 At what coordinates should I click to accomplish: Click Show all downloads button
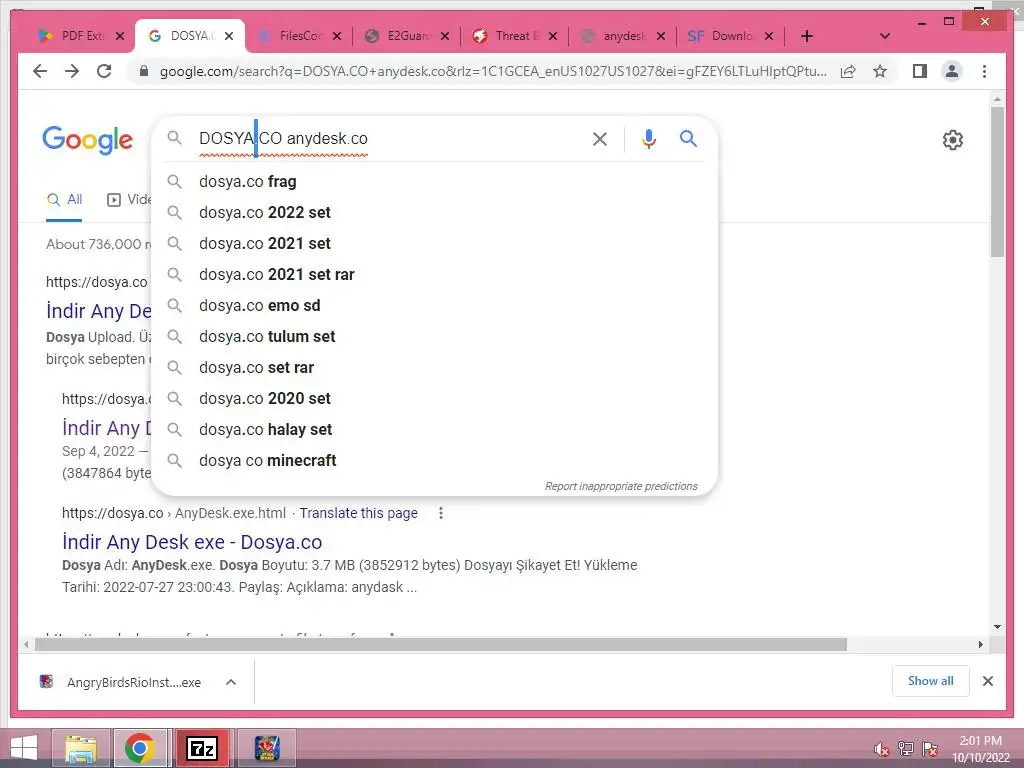[931, 681]
